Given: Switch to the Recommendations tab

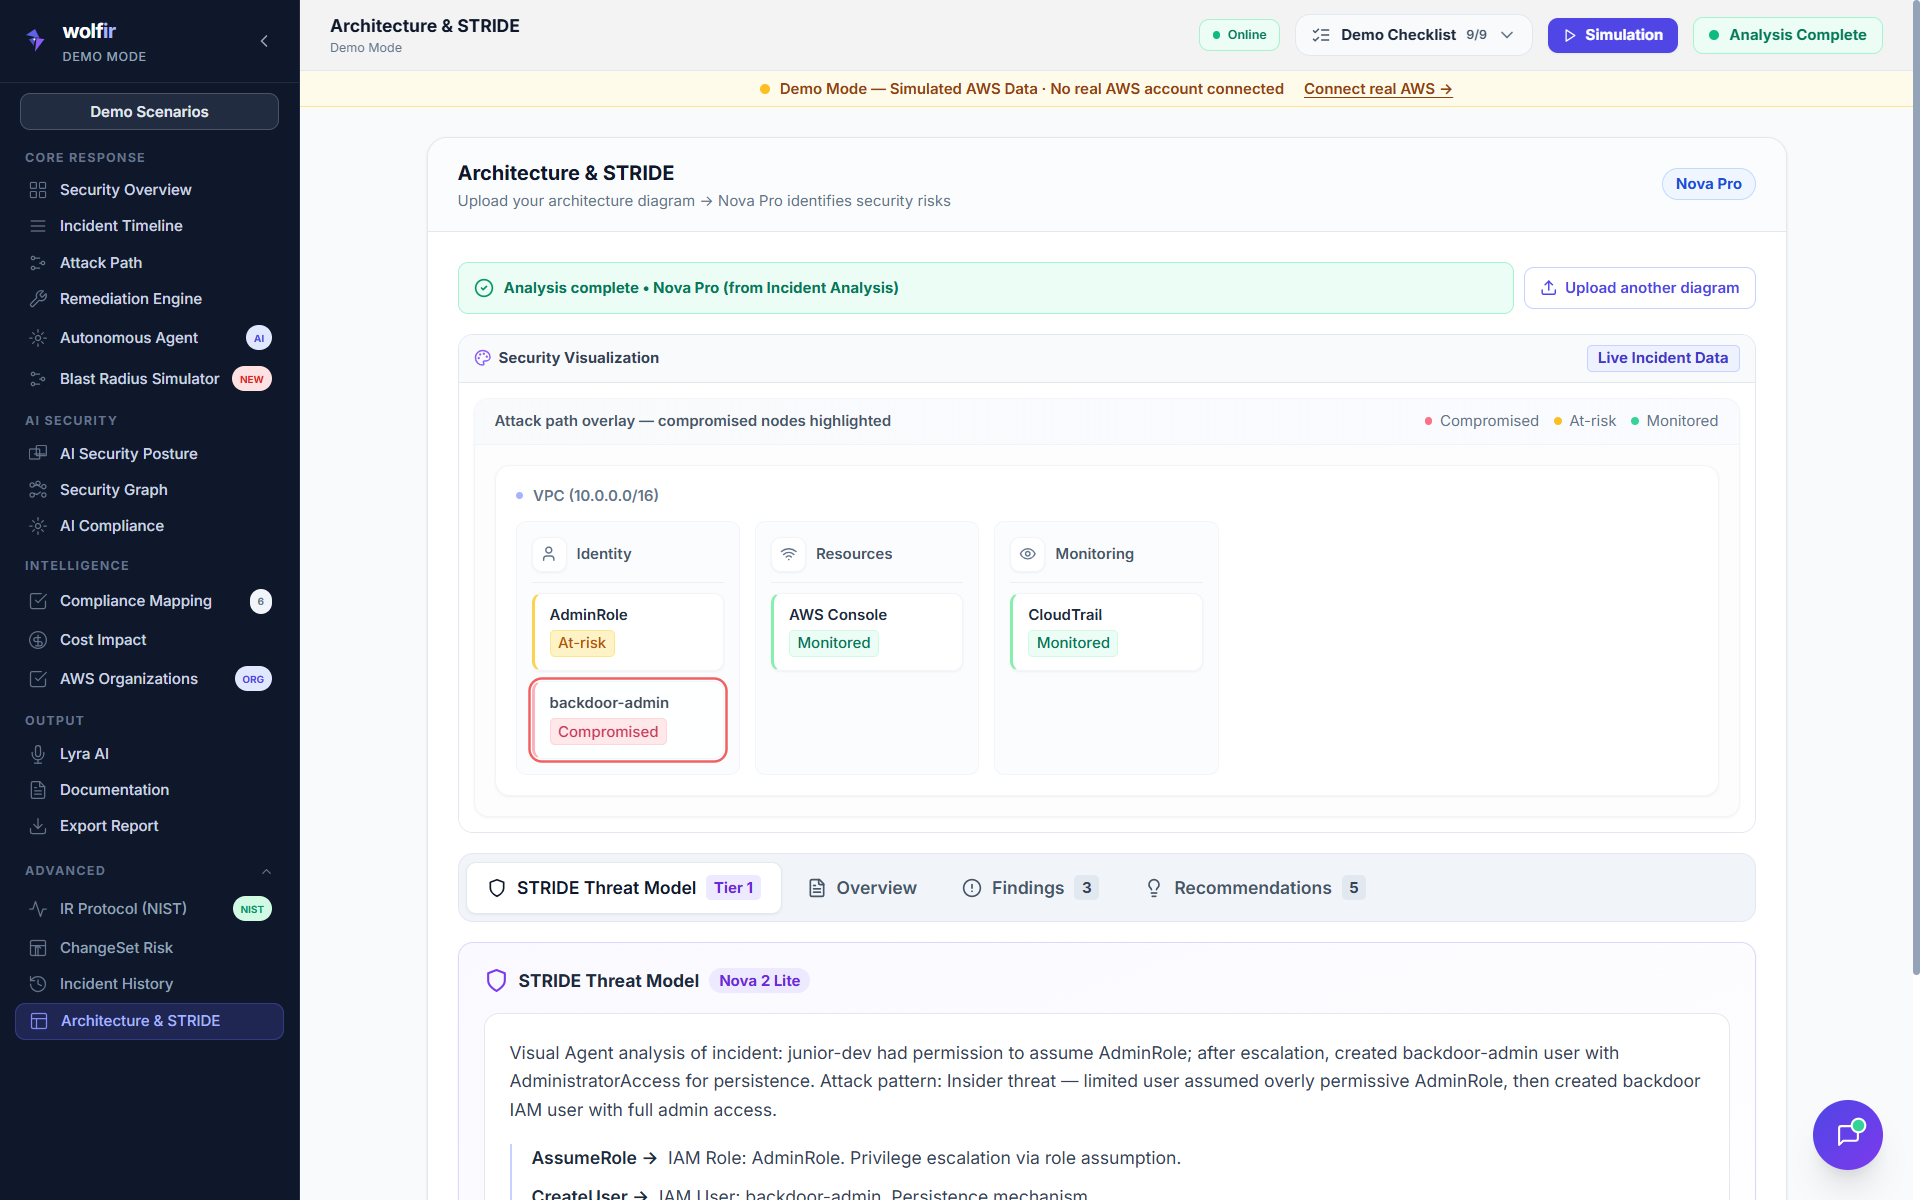Looking at the screenshot, I should [x=1254, y=888].
